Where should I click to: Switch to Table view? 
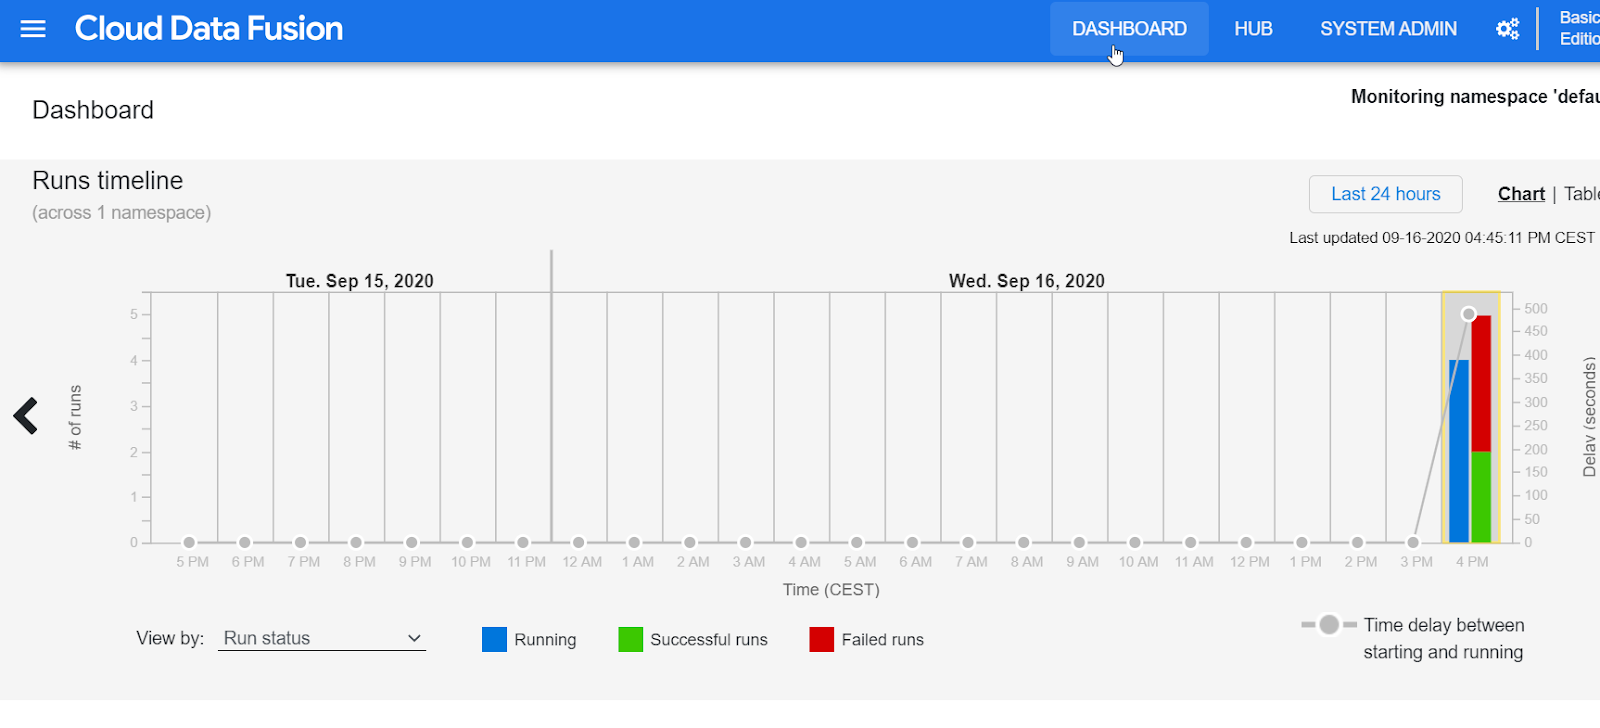(x=1582, y=194)
